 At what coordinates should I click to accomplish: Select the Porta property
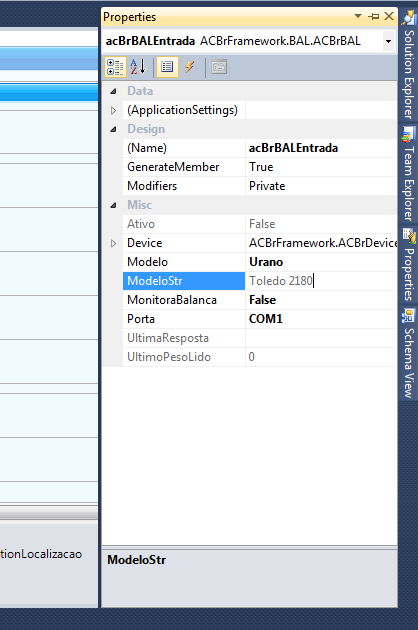184,319
